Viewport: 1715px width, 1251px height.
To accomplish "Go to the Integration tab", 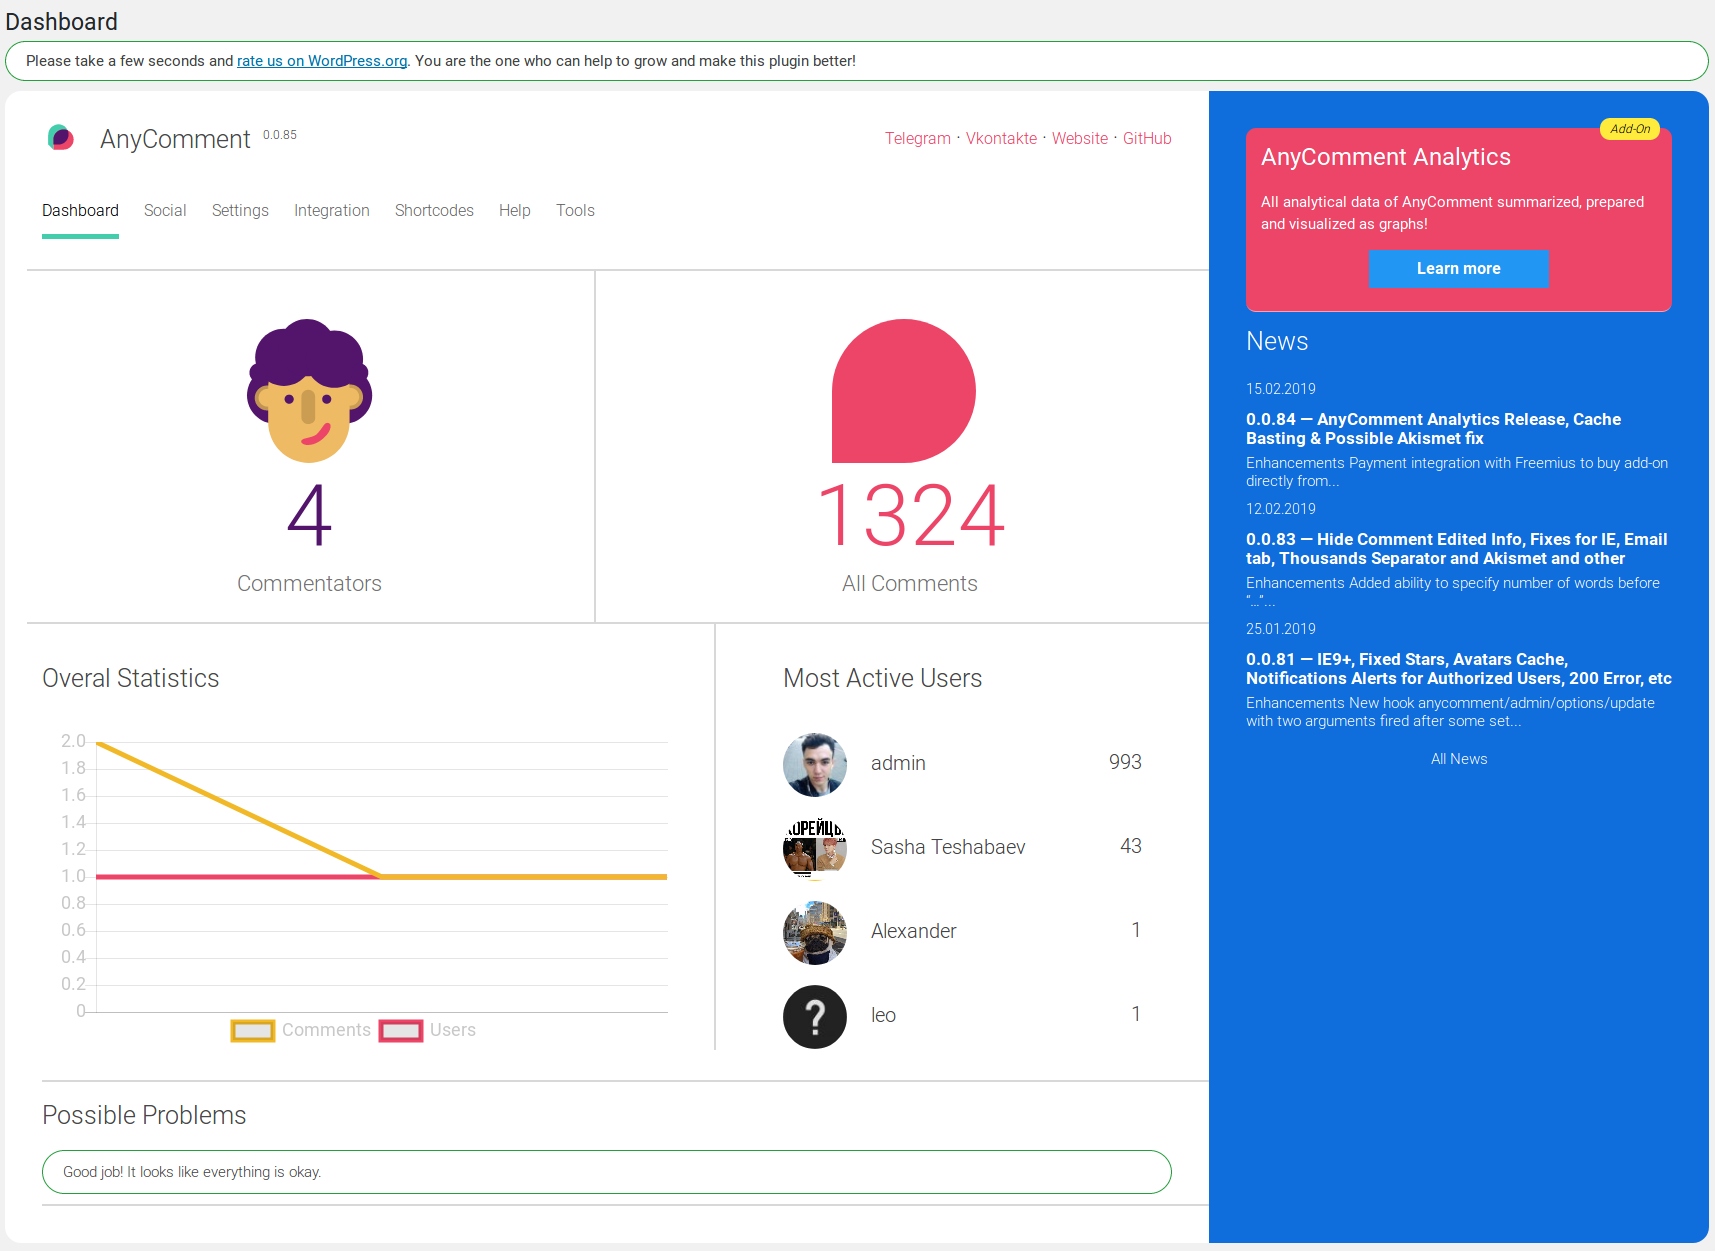I will click(332, 210).
